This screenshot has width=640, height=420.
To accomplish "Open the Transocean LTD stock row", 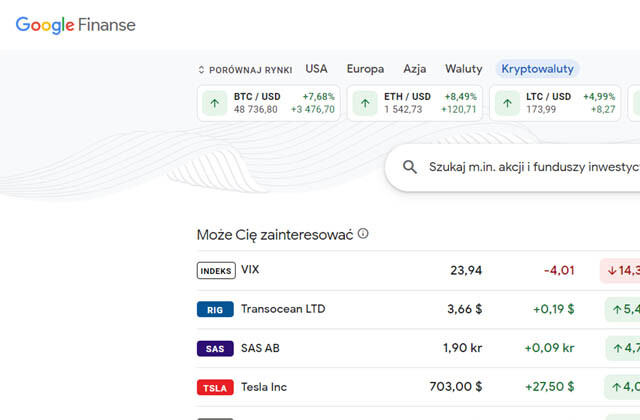I will pyautogui.click(x=418, y=309).
